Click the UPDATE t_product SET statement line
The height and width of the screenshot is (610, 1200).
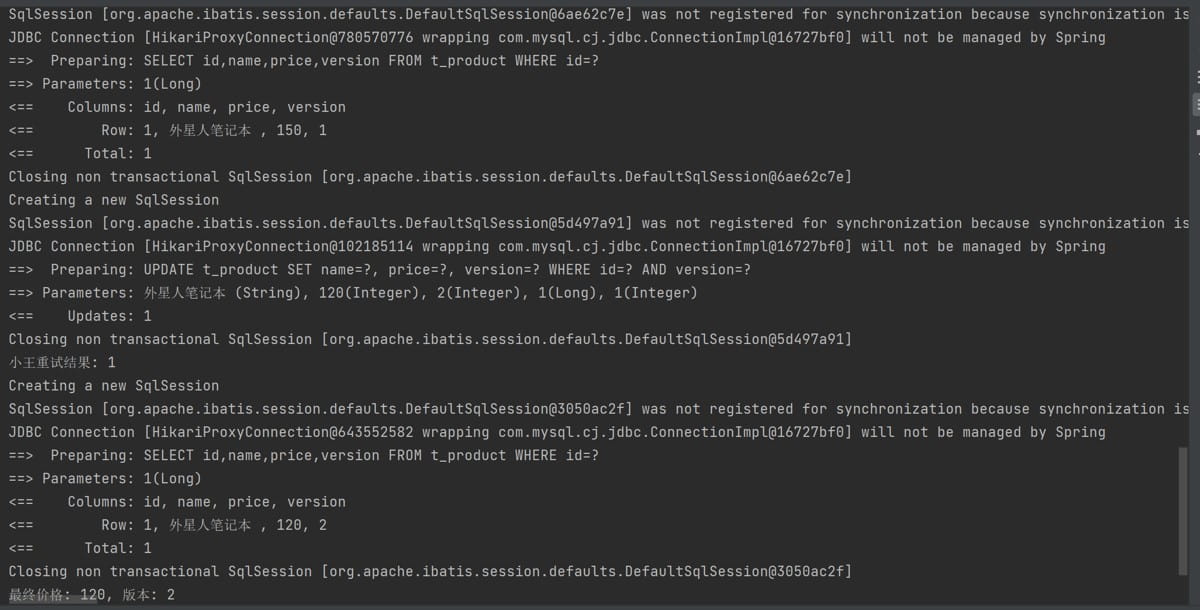[400, 269]
